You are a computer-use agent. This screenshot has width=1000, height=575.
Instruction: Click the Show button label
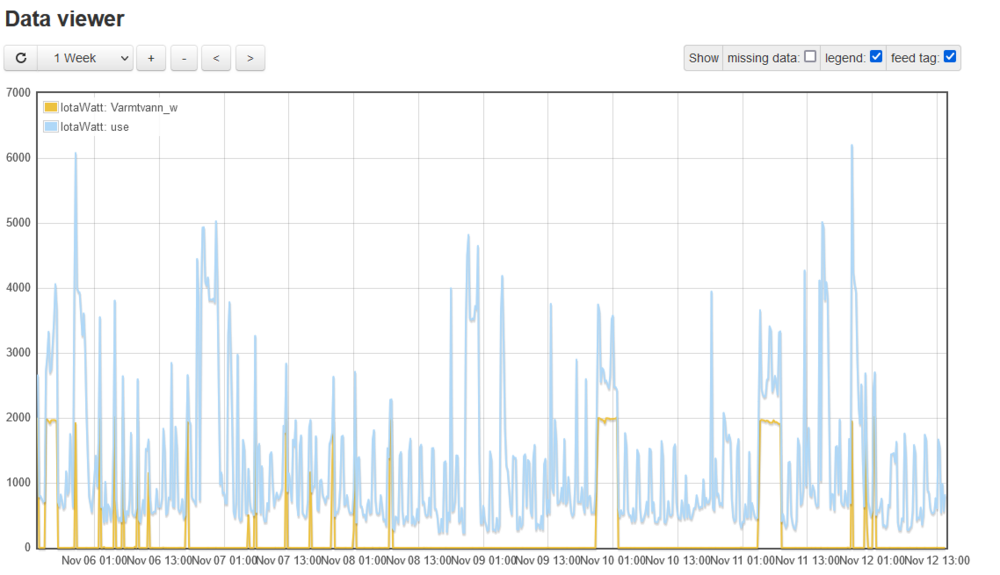(x=703, y=58)
